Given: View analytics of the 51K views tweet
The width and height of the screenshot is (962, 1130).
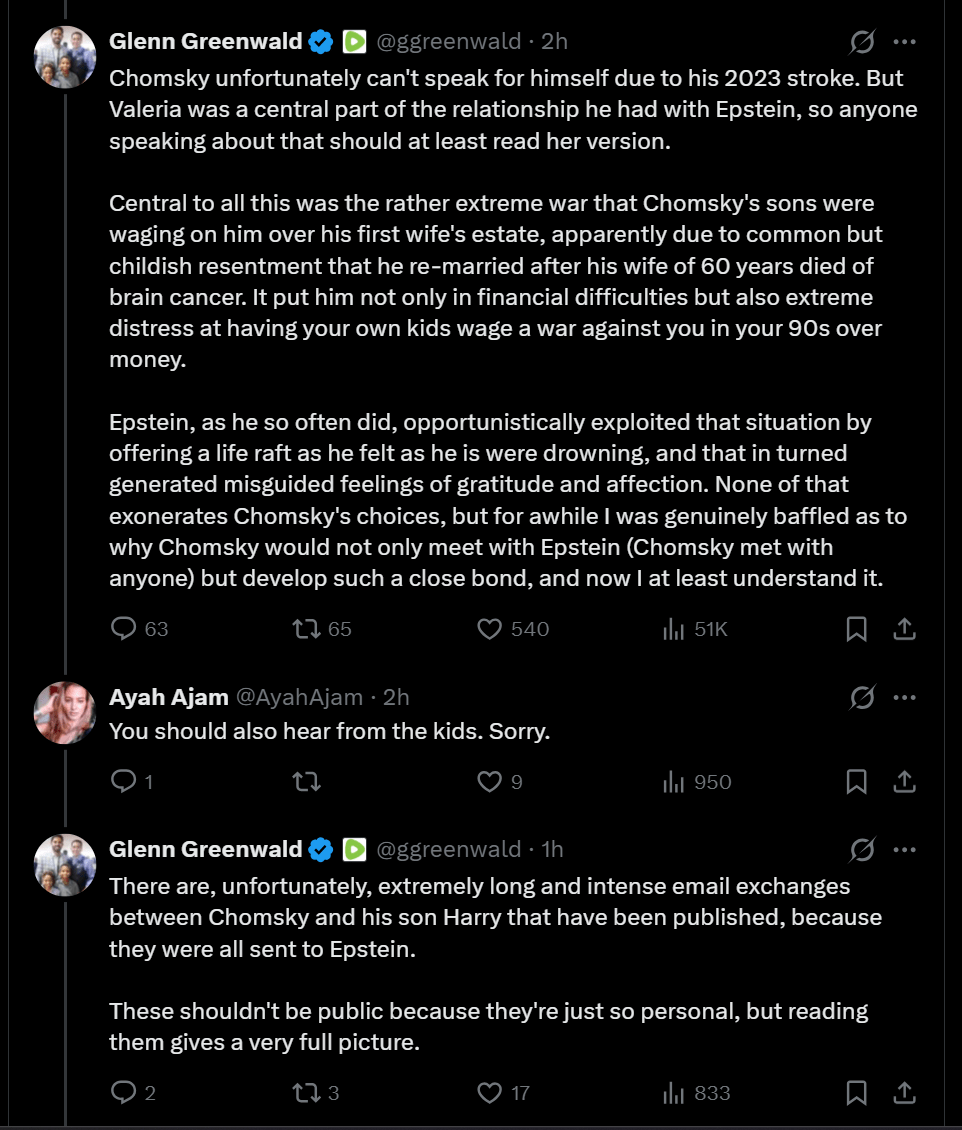Looking at the screenshot, I should pyautogui.click(x=673, y=628).
